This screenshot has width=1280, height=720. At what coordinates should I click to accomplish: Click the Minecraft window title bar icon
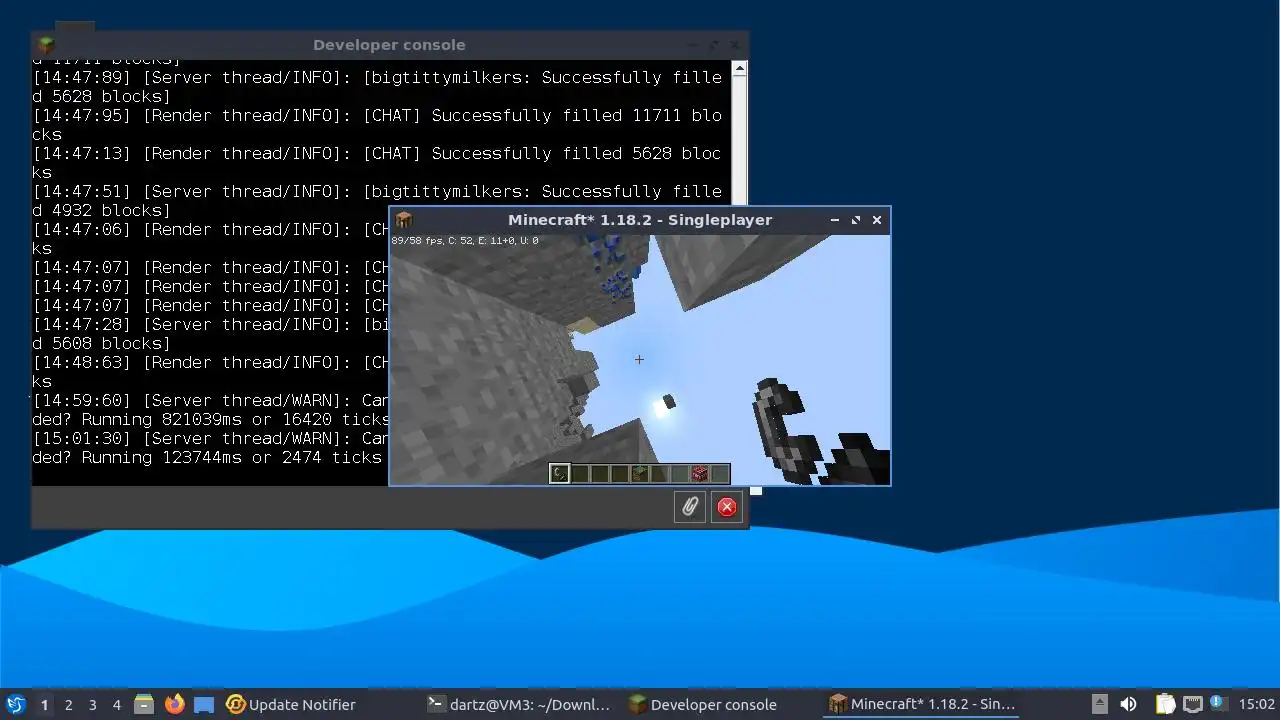coord(403,220)
